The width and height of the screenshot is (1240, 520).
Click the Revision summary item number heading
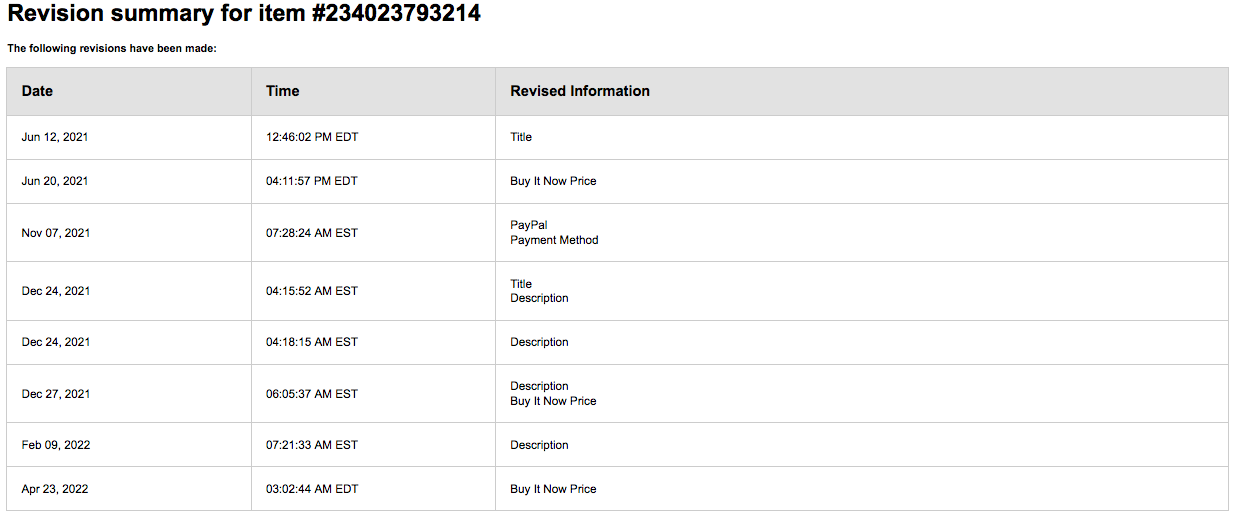point(244,14)
